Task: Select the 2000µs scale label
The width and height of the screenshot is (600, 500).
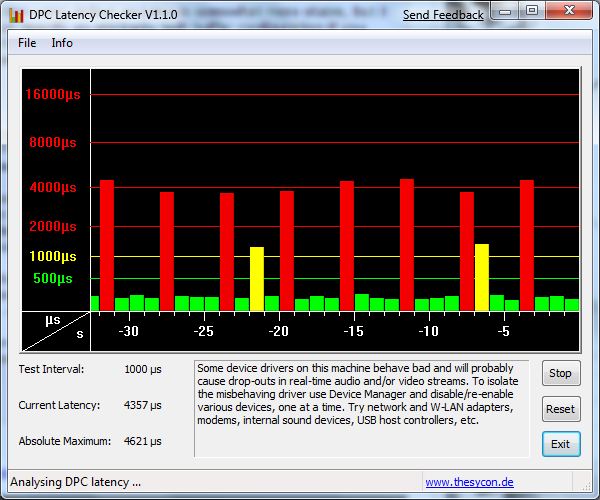Action: click(53, 226)
